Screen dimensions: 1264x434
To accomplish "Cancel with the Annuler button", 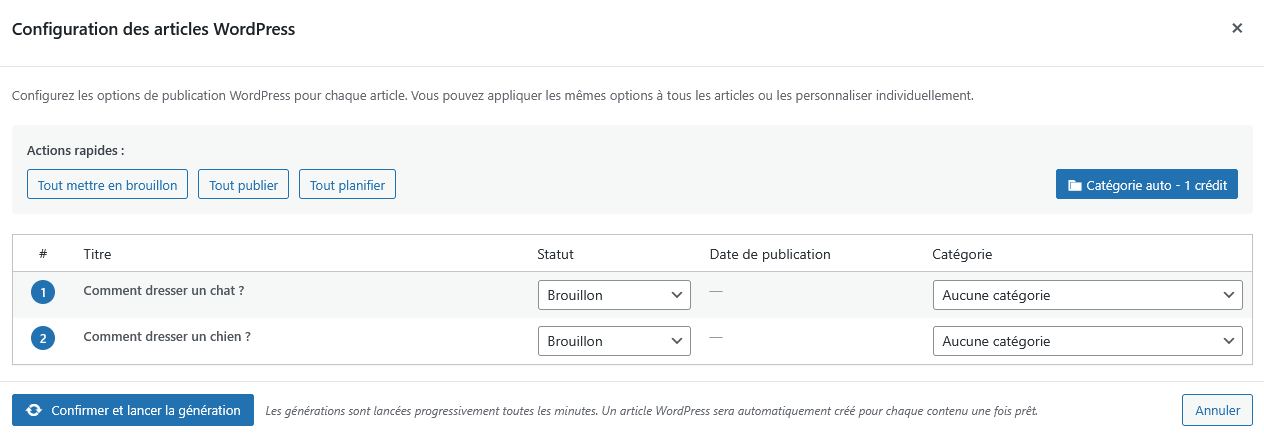I will (x=1216, y=410).
